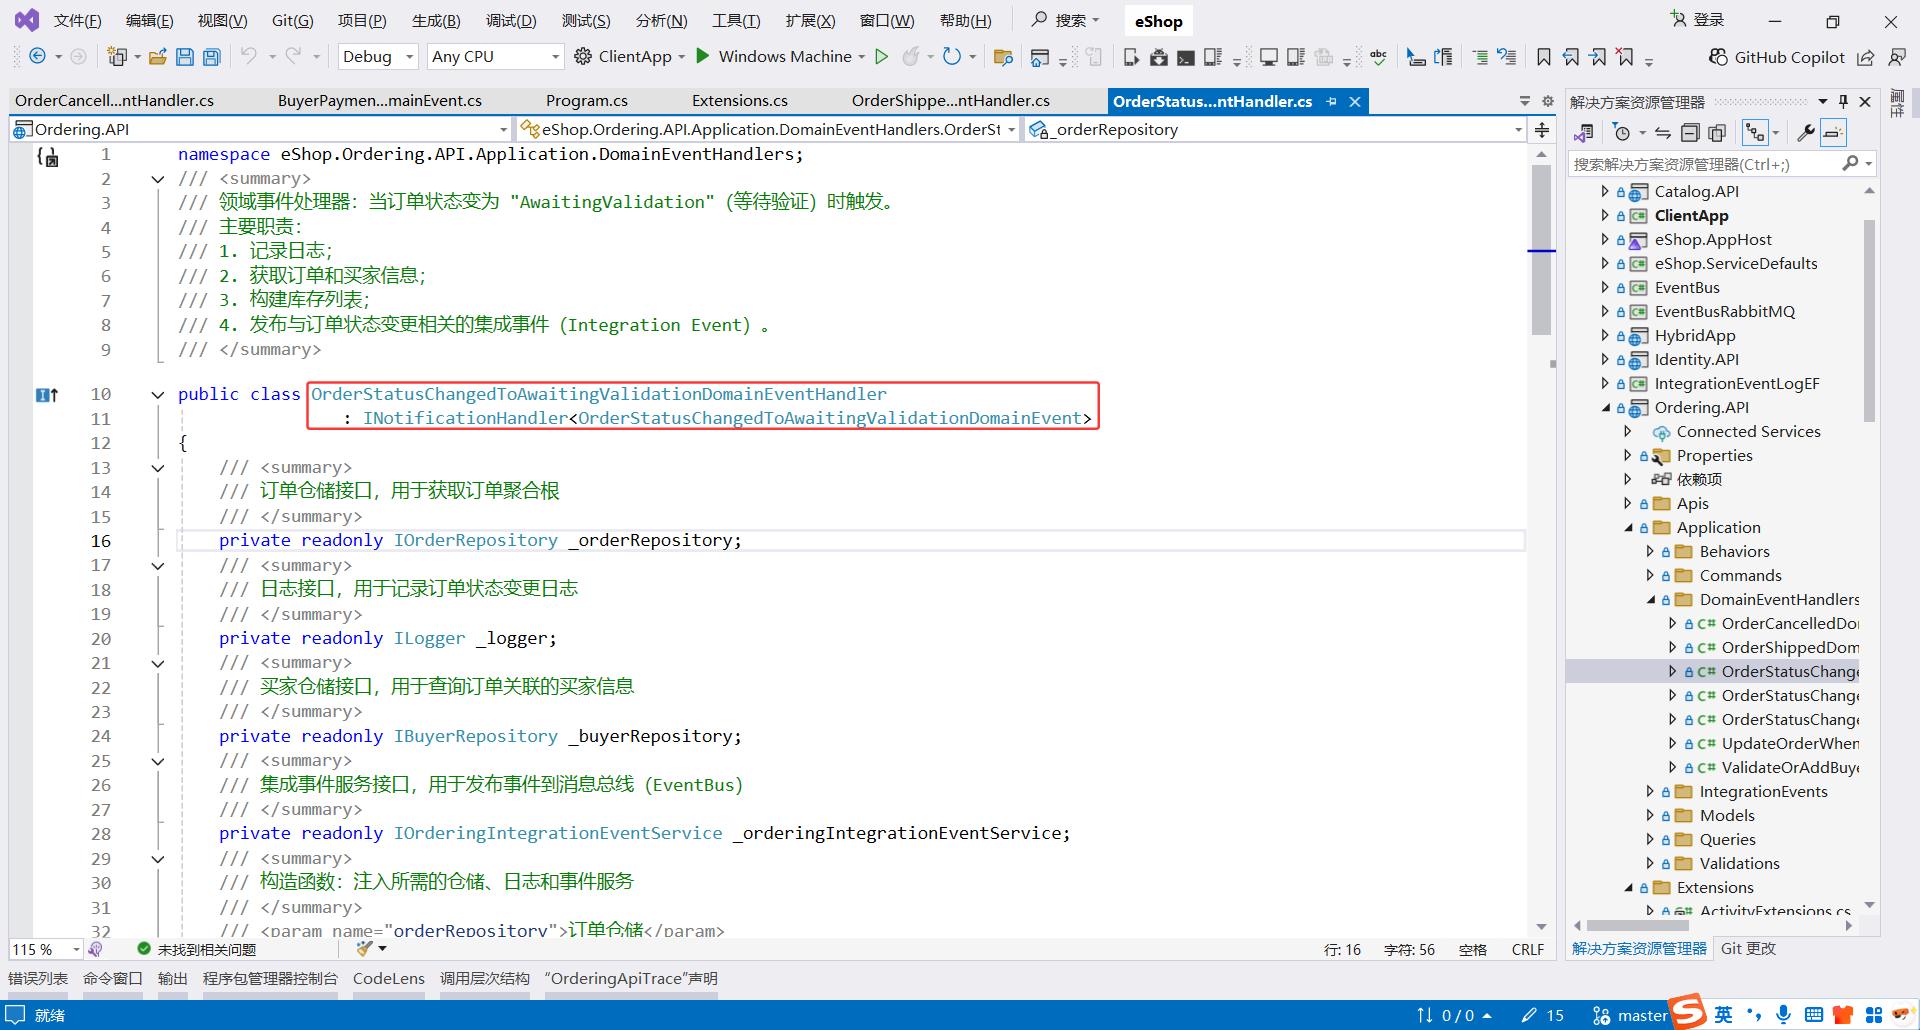Go to the previous bookmark
The image size is (1920, 1030).
[1572, 57]
